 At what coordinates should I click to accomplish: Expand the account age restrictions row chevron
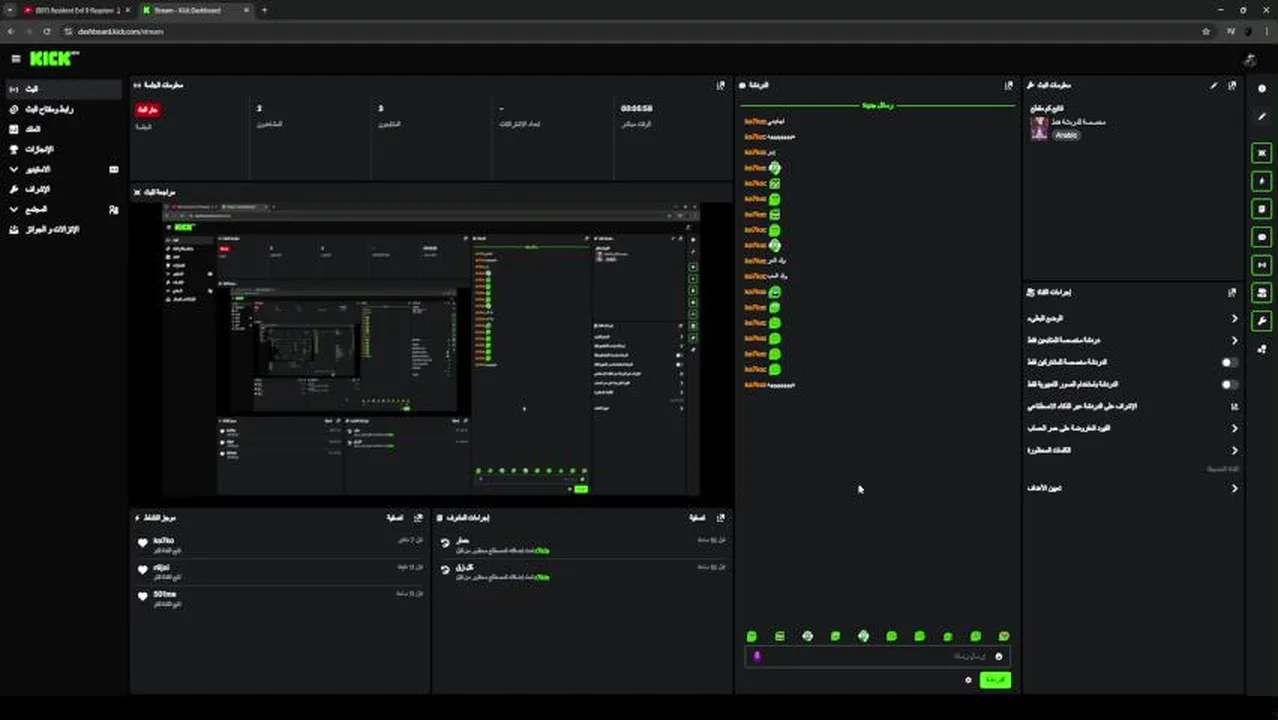tap(1234, 428)
